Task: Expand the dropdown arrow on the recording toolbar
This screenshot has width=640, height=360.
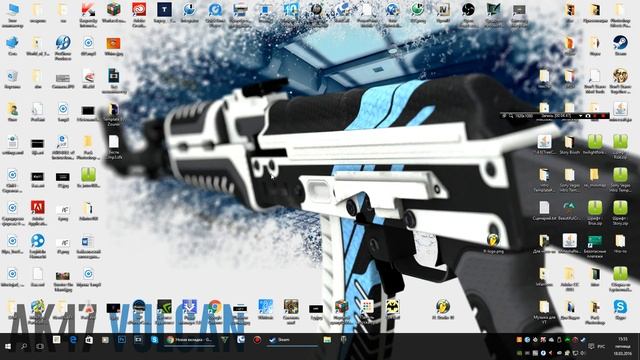Action: pyautogui.click(x=580, y=116)
